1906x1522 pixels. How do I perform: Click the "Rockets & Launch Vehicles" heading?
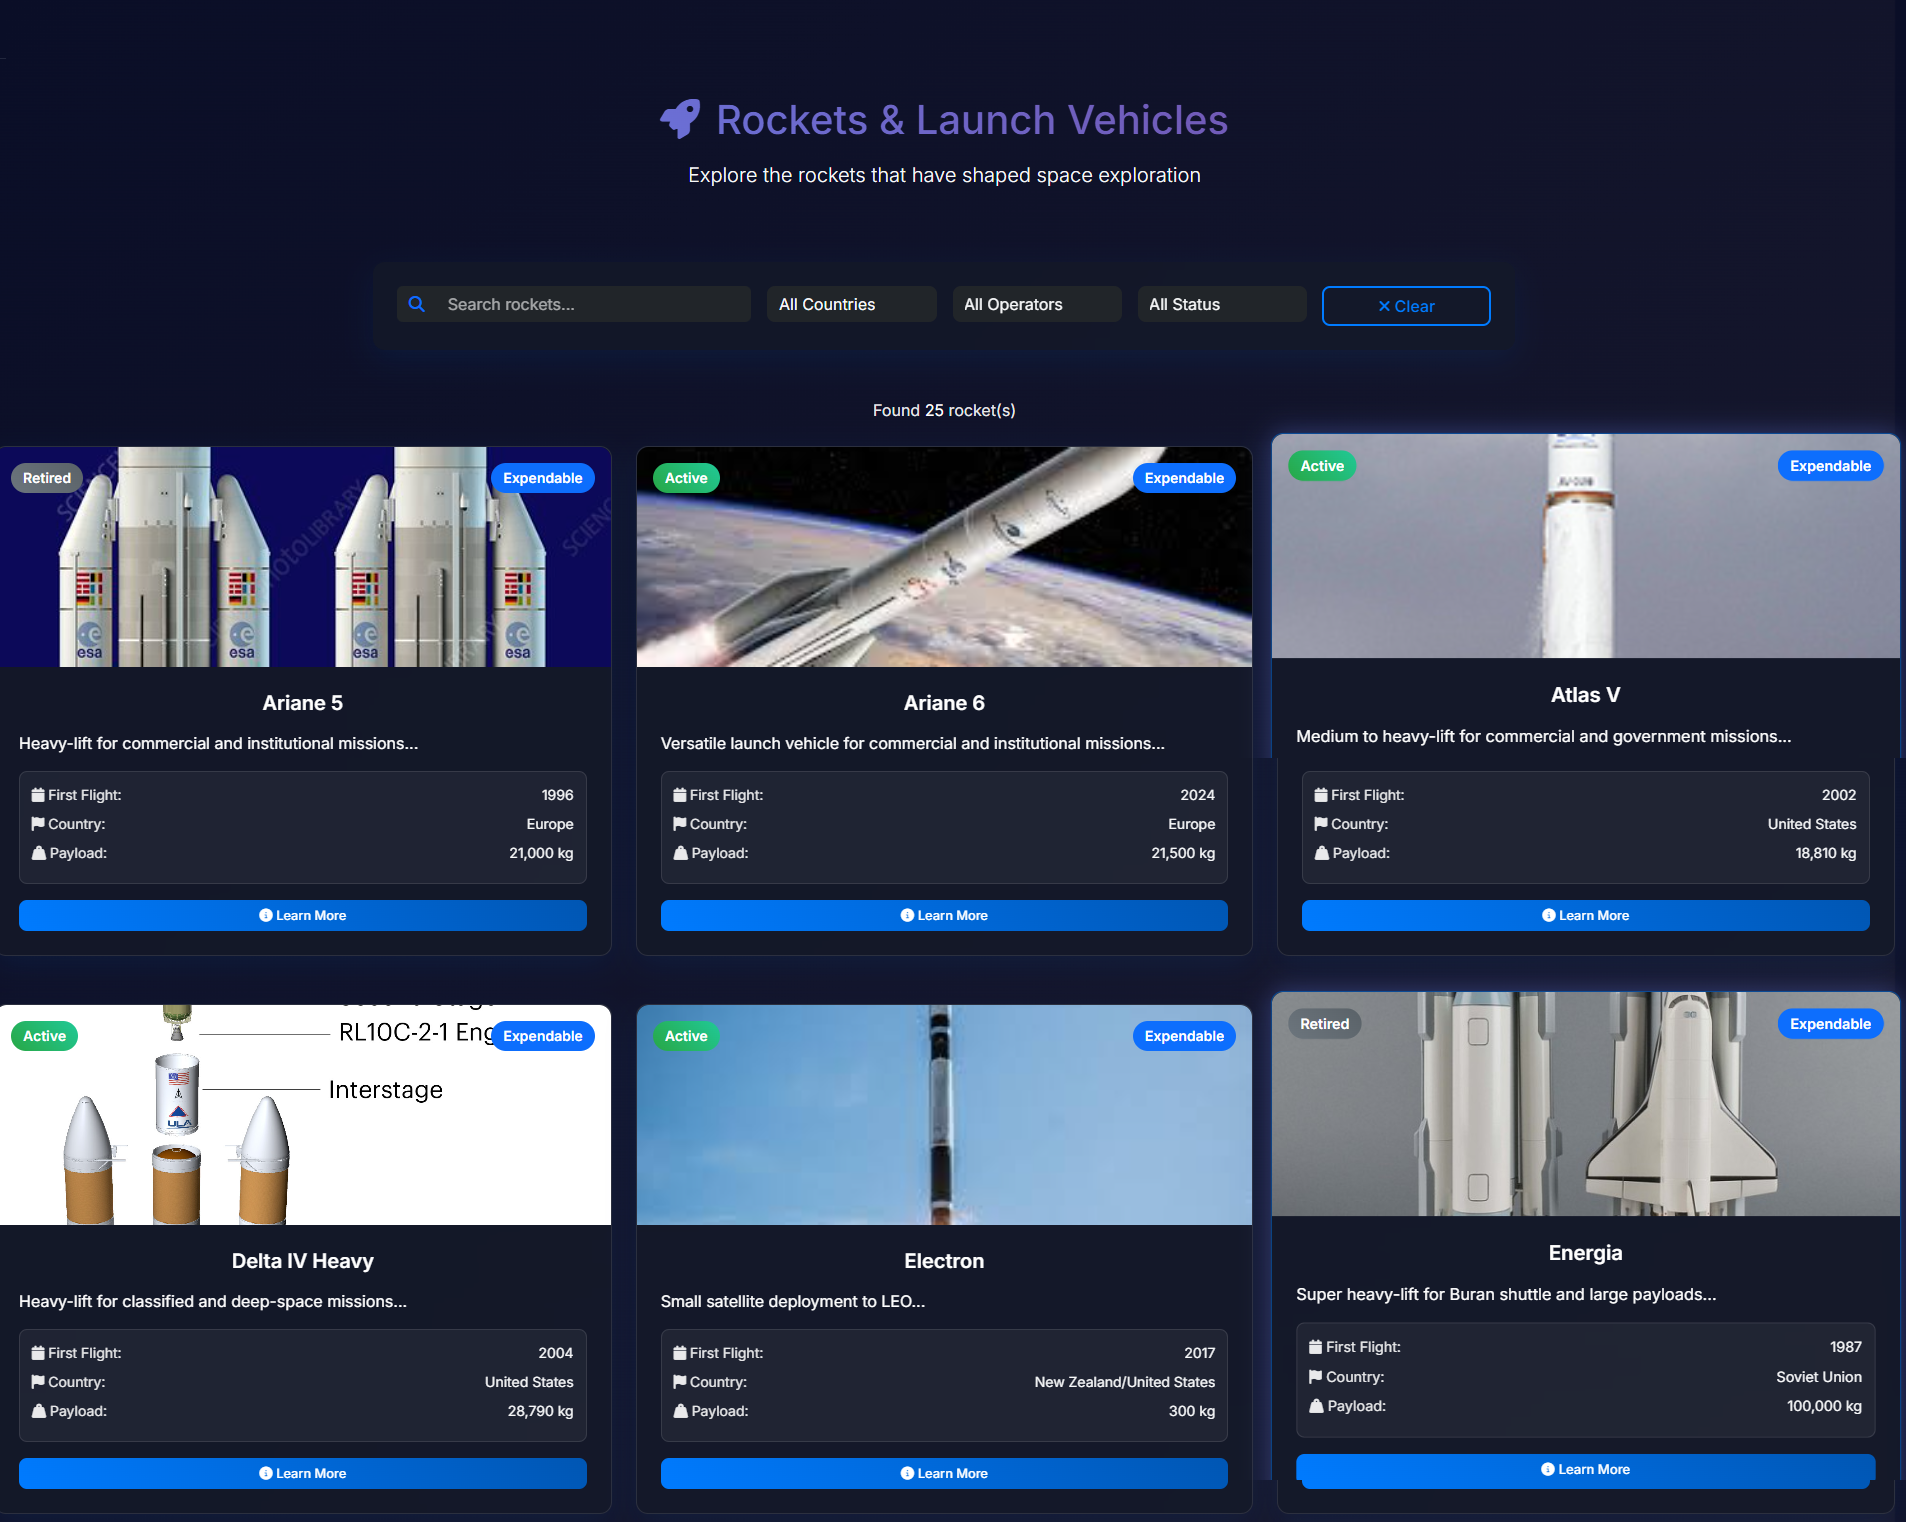coord(972,120)
